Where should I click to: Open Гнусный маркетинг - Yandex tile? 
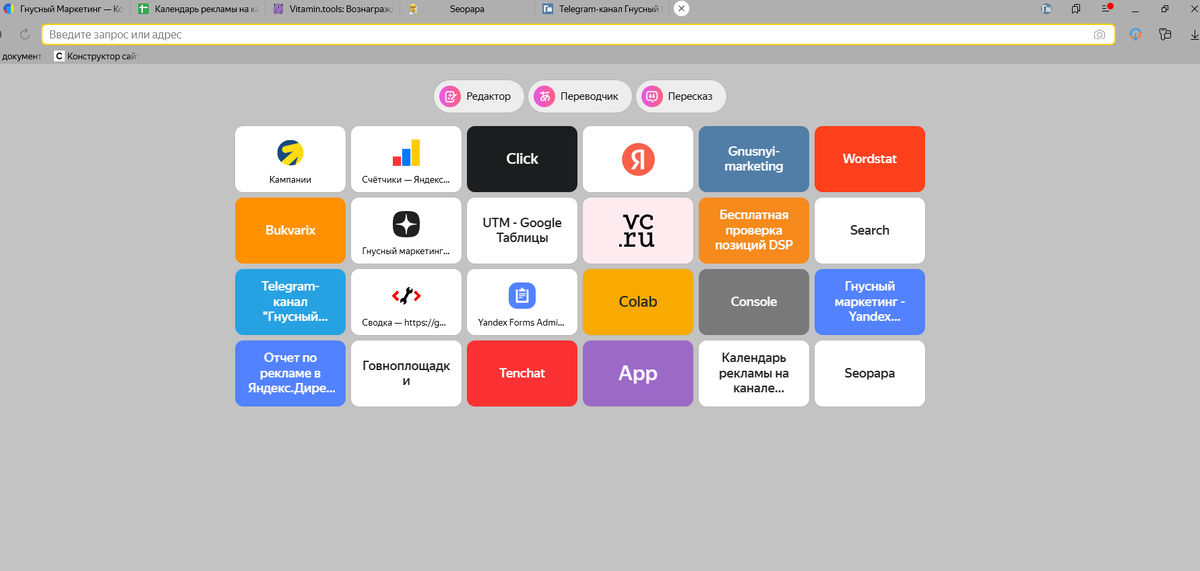tap(870, 302)
